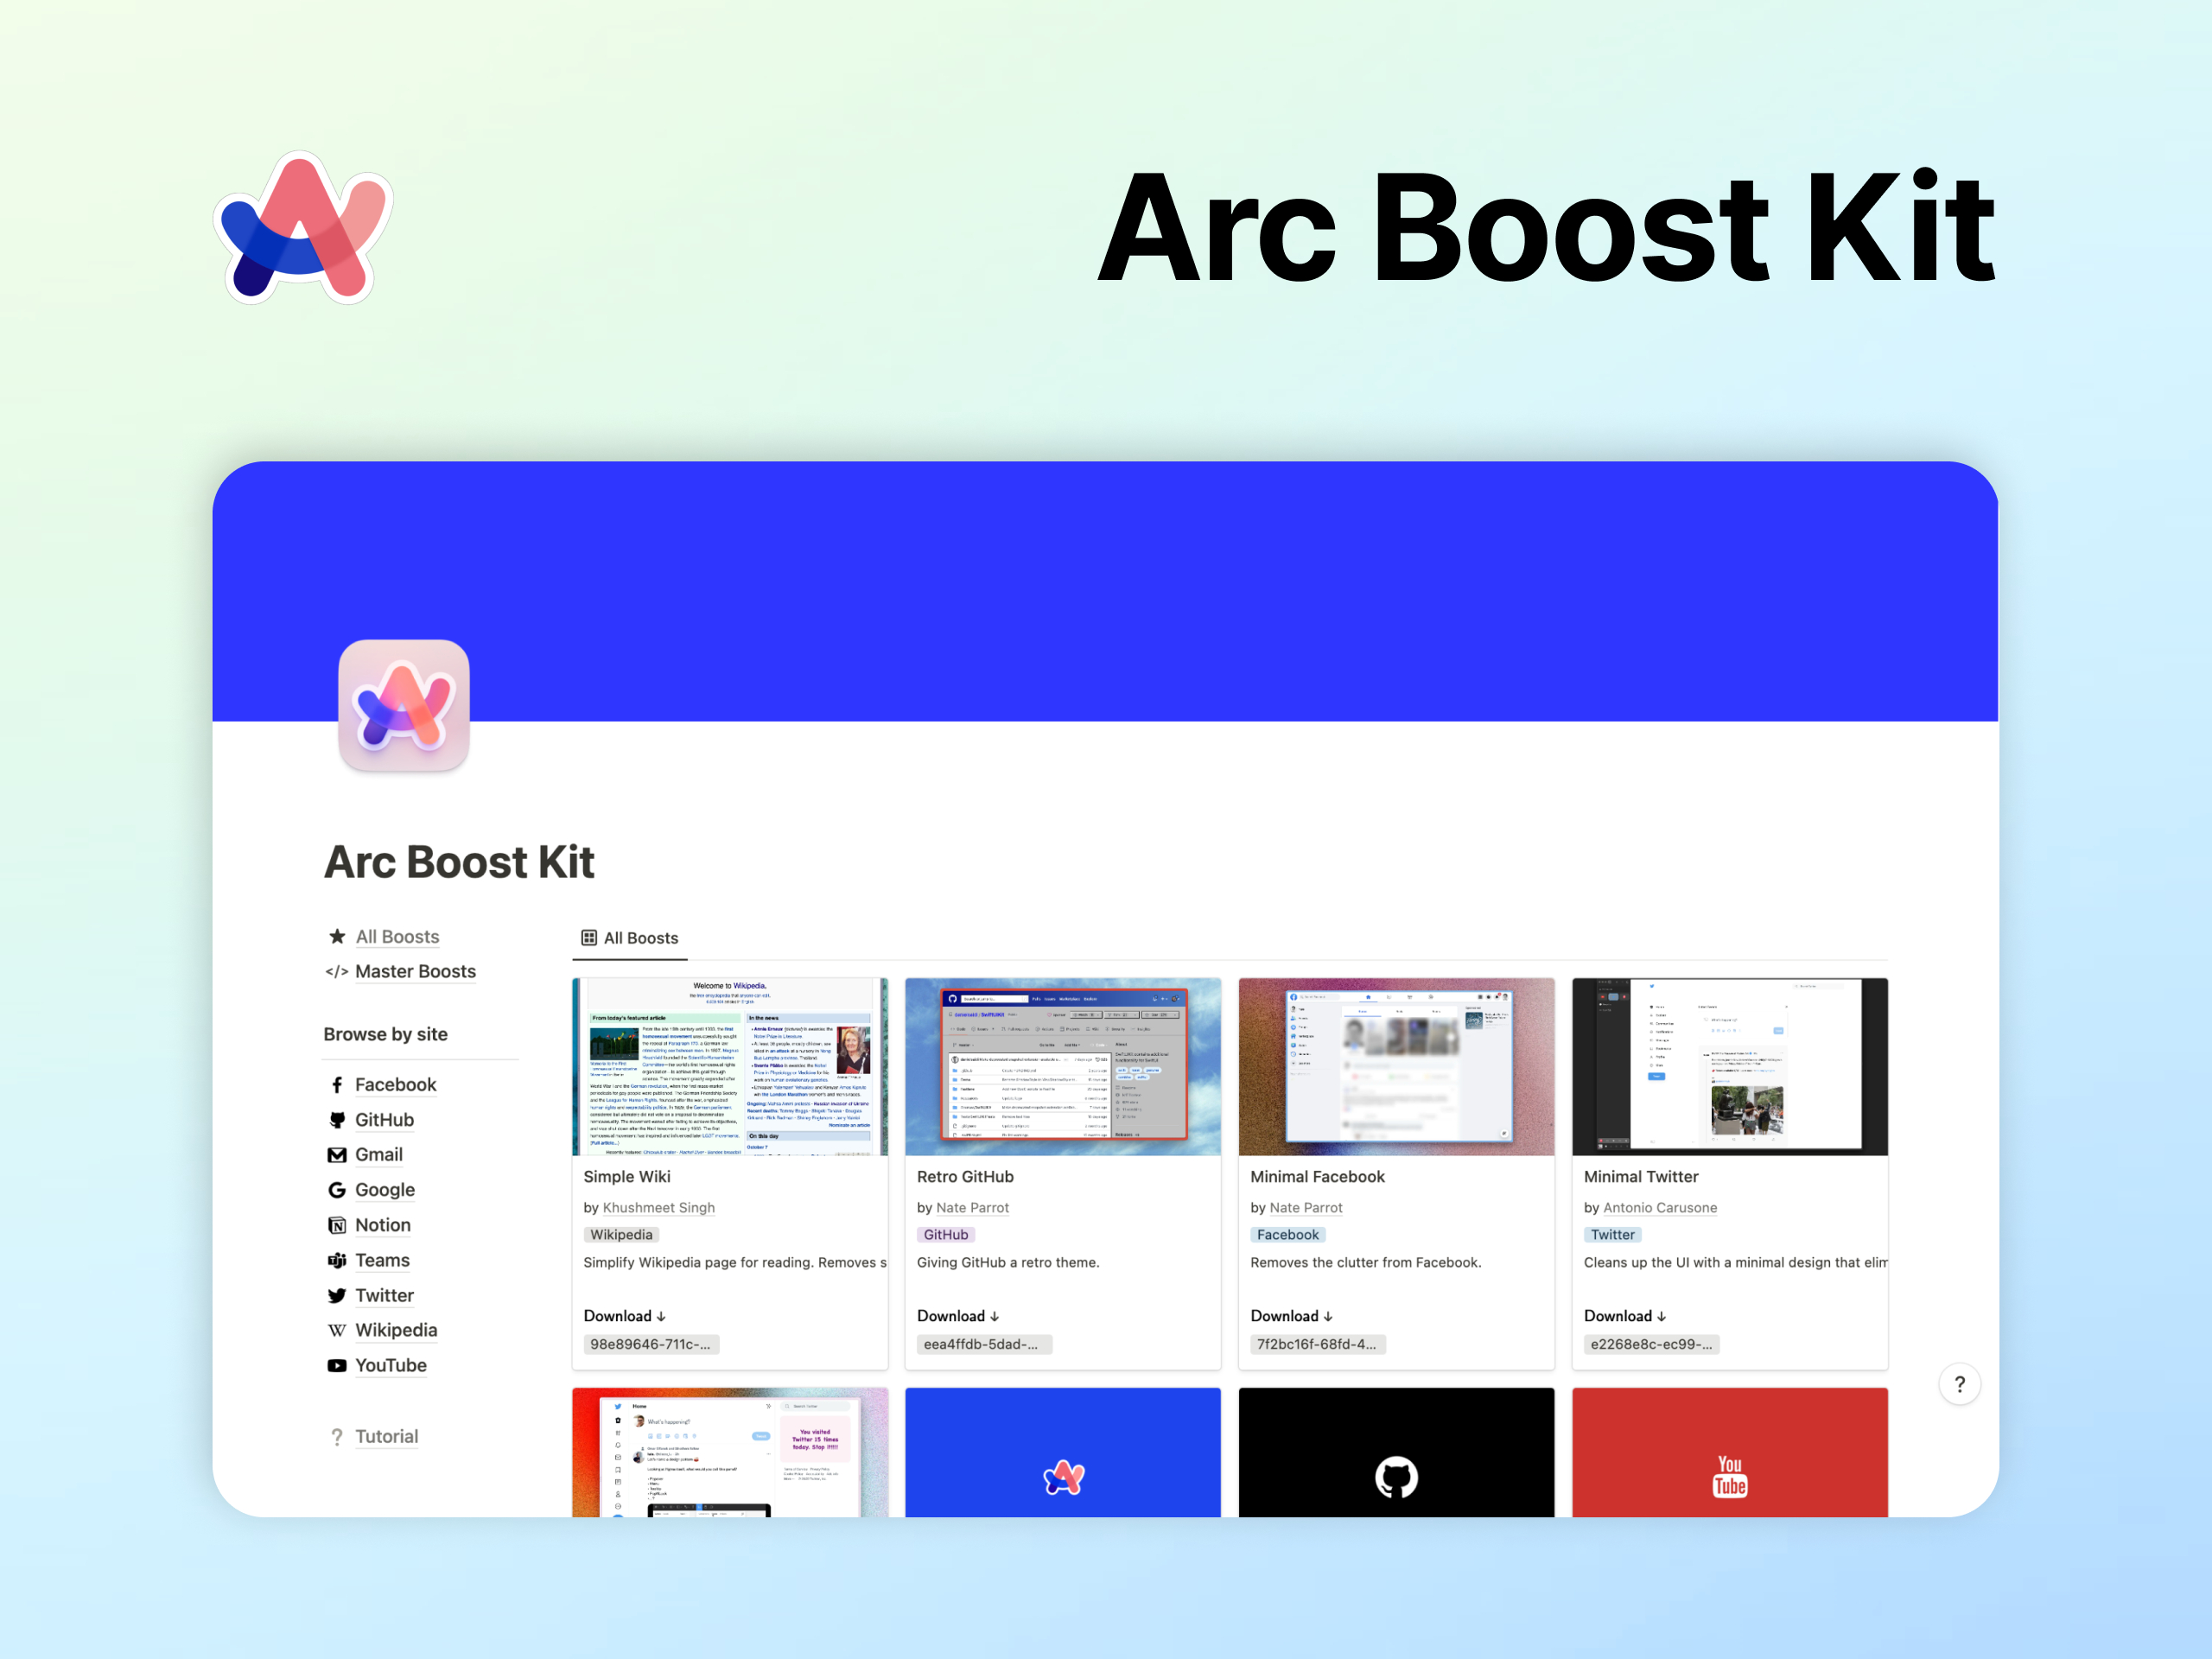Browse boosts for Facebook

click(x=395, y=1085)
